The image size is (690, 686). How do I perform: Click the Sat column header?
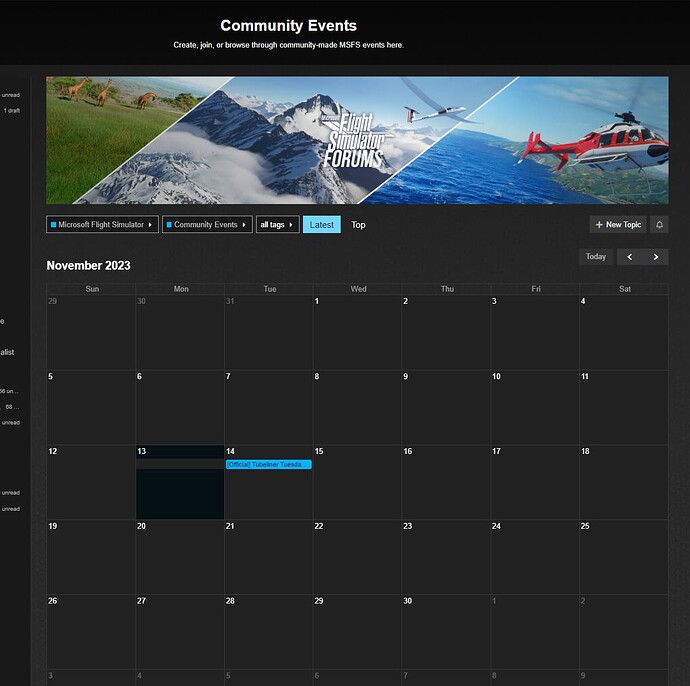point(624,289)
